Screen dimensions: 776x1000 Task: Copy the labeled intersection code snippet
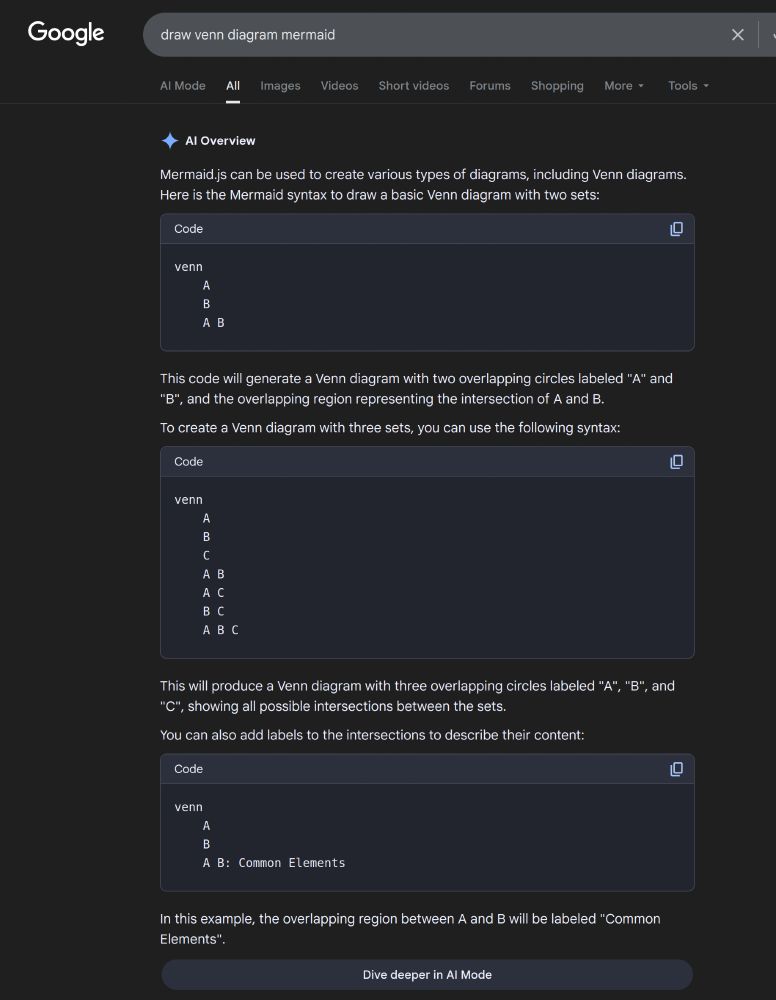(676, 769)
